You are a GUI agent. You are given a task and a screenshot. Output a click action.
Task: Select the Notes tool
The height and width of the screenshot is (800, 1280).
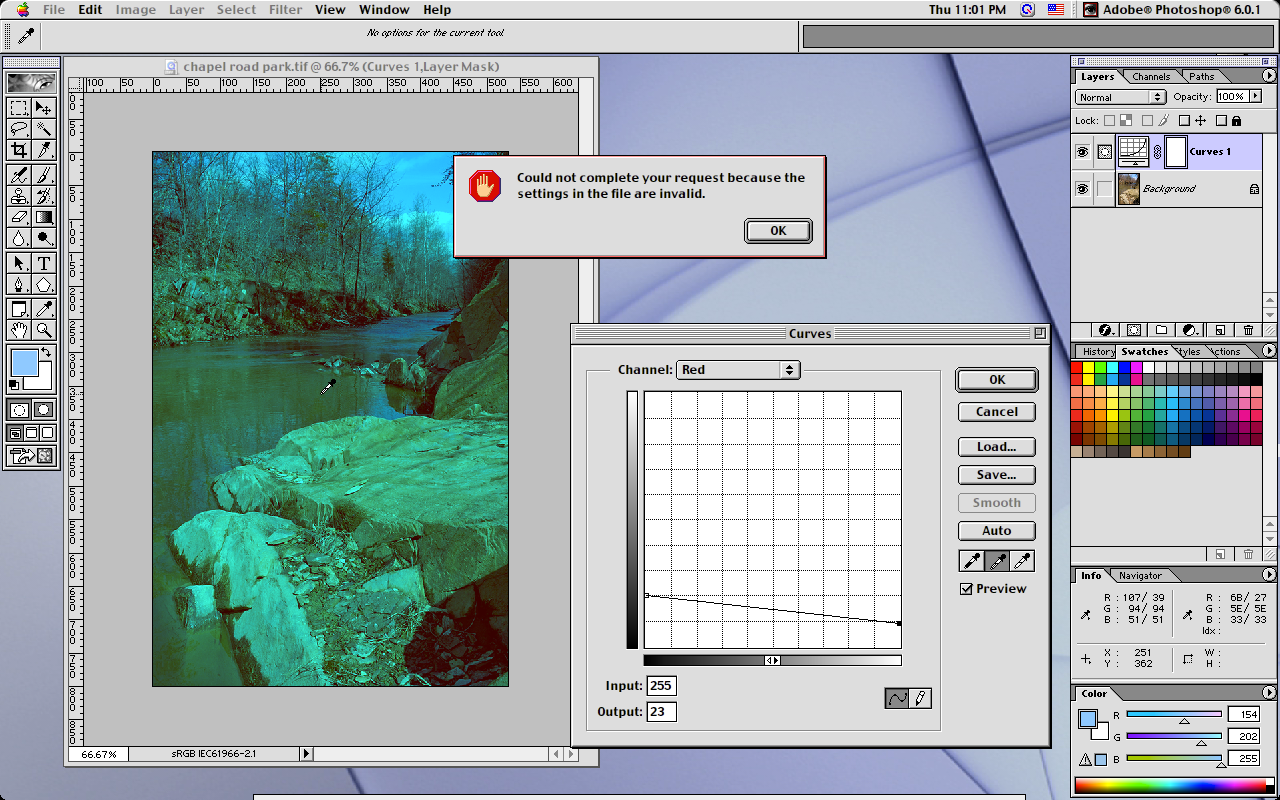click(19, 308)
